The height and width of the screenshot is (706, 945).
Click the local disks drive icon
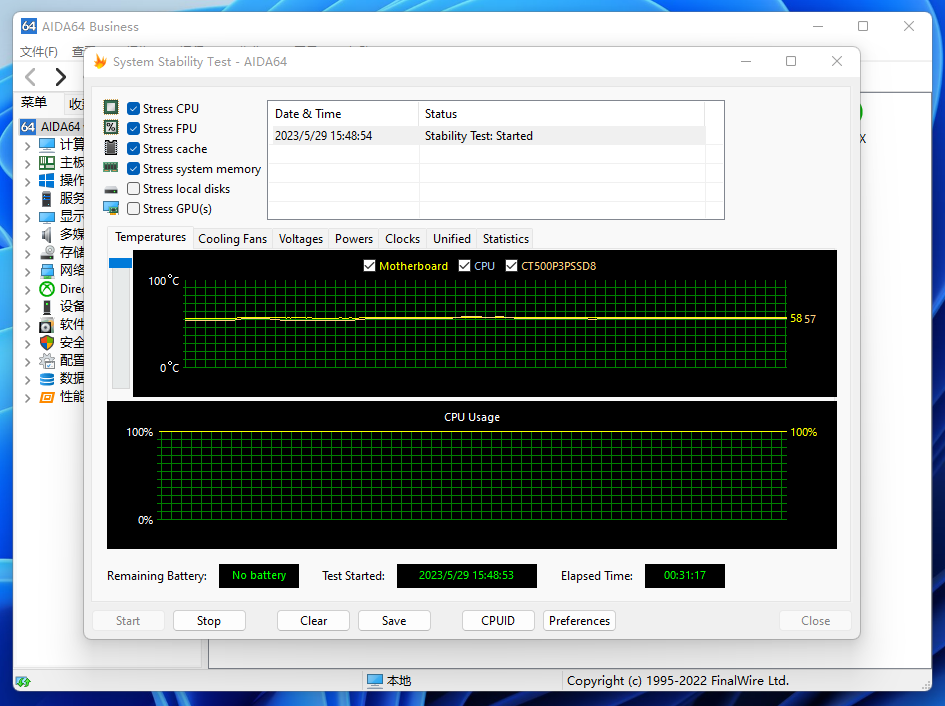tap(111, 189)
